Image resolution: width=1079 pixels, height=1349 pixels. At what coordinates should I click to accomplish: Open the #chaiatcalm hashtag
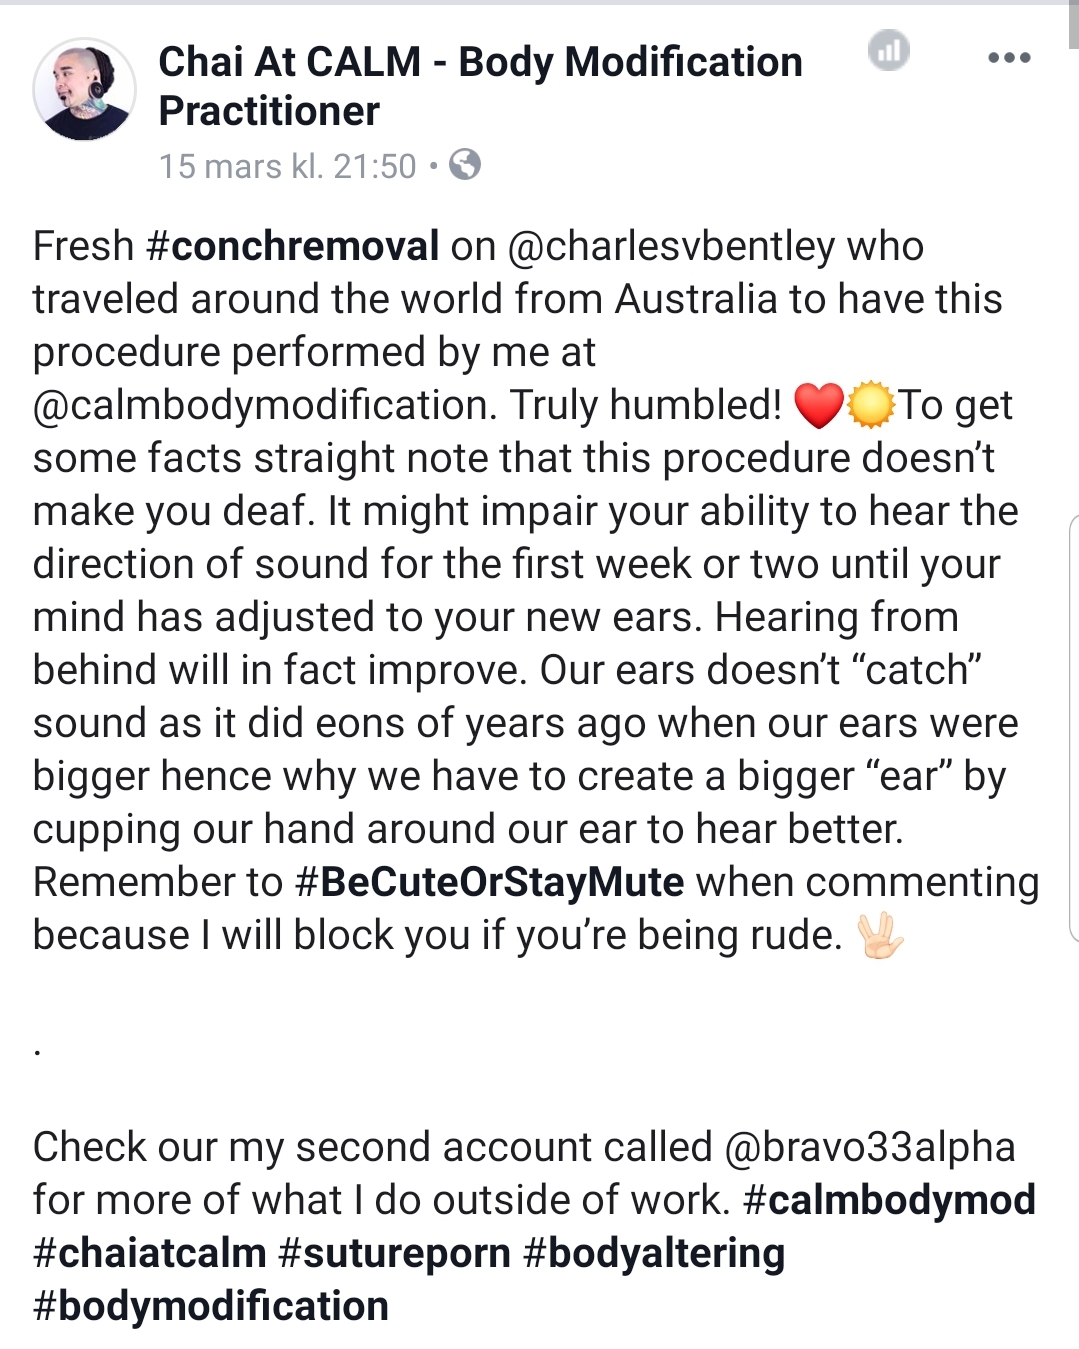tap(150, 1253)
